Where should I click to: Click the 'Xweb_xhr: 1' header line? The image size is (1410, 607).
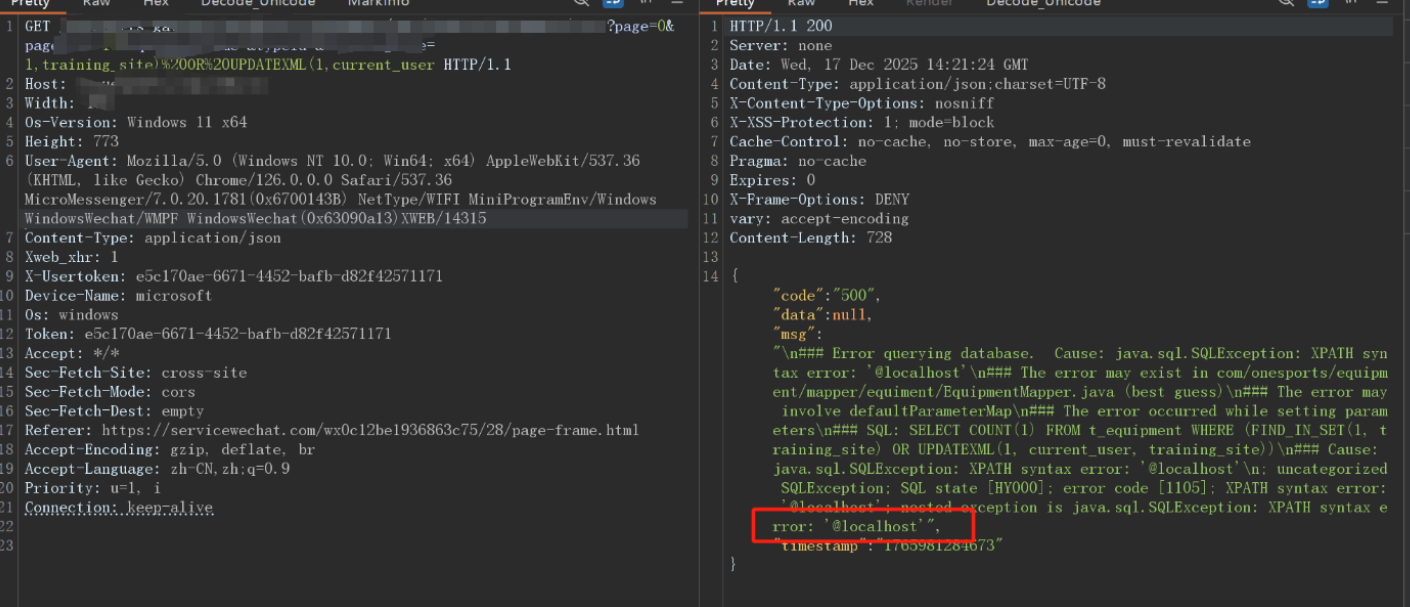(x=71, y=257)
